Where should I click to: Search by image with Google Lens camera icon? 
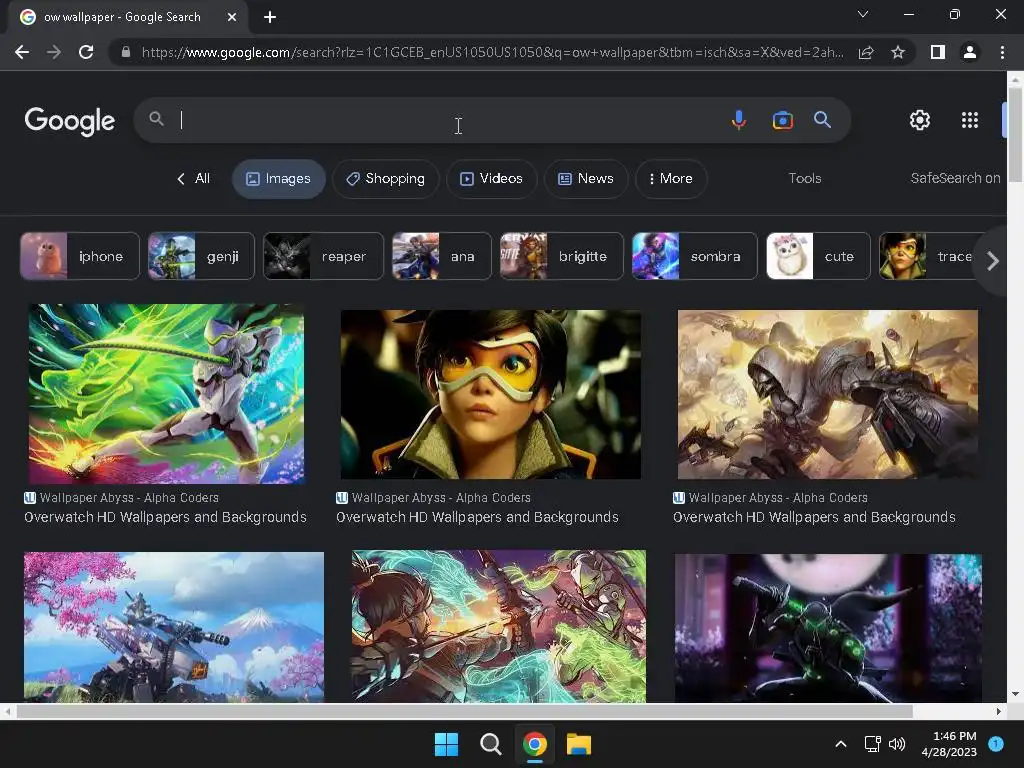click(782, 120)
